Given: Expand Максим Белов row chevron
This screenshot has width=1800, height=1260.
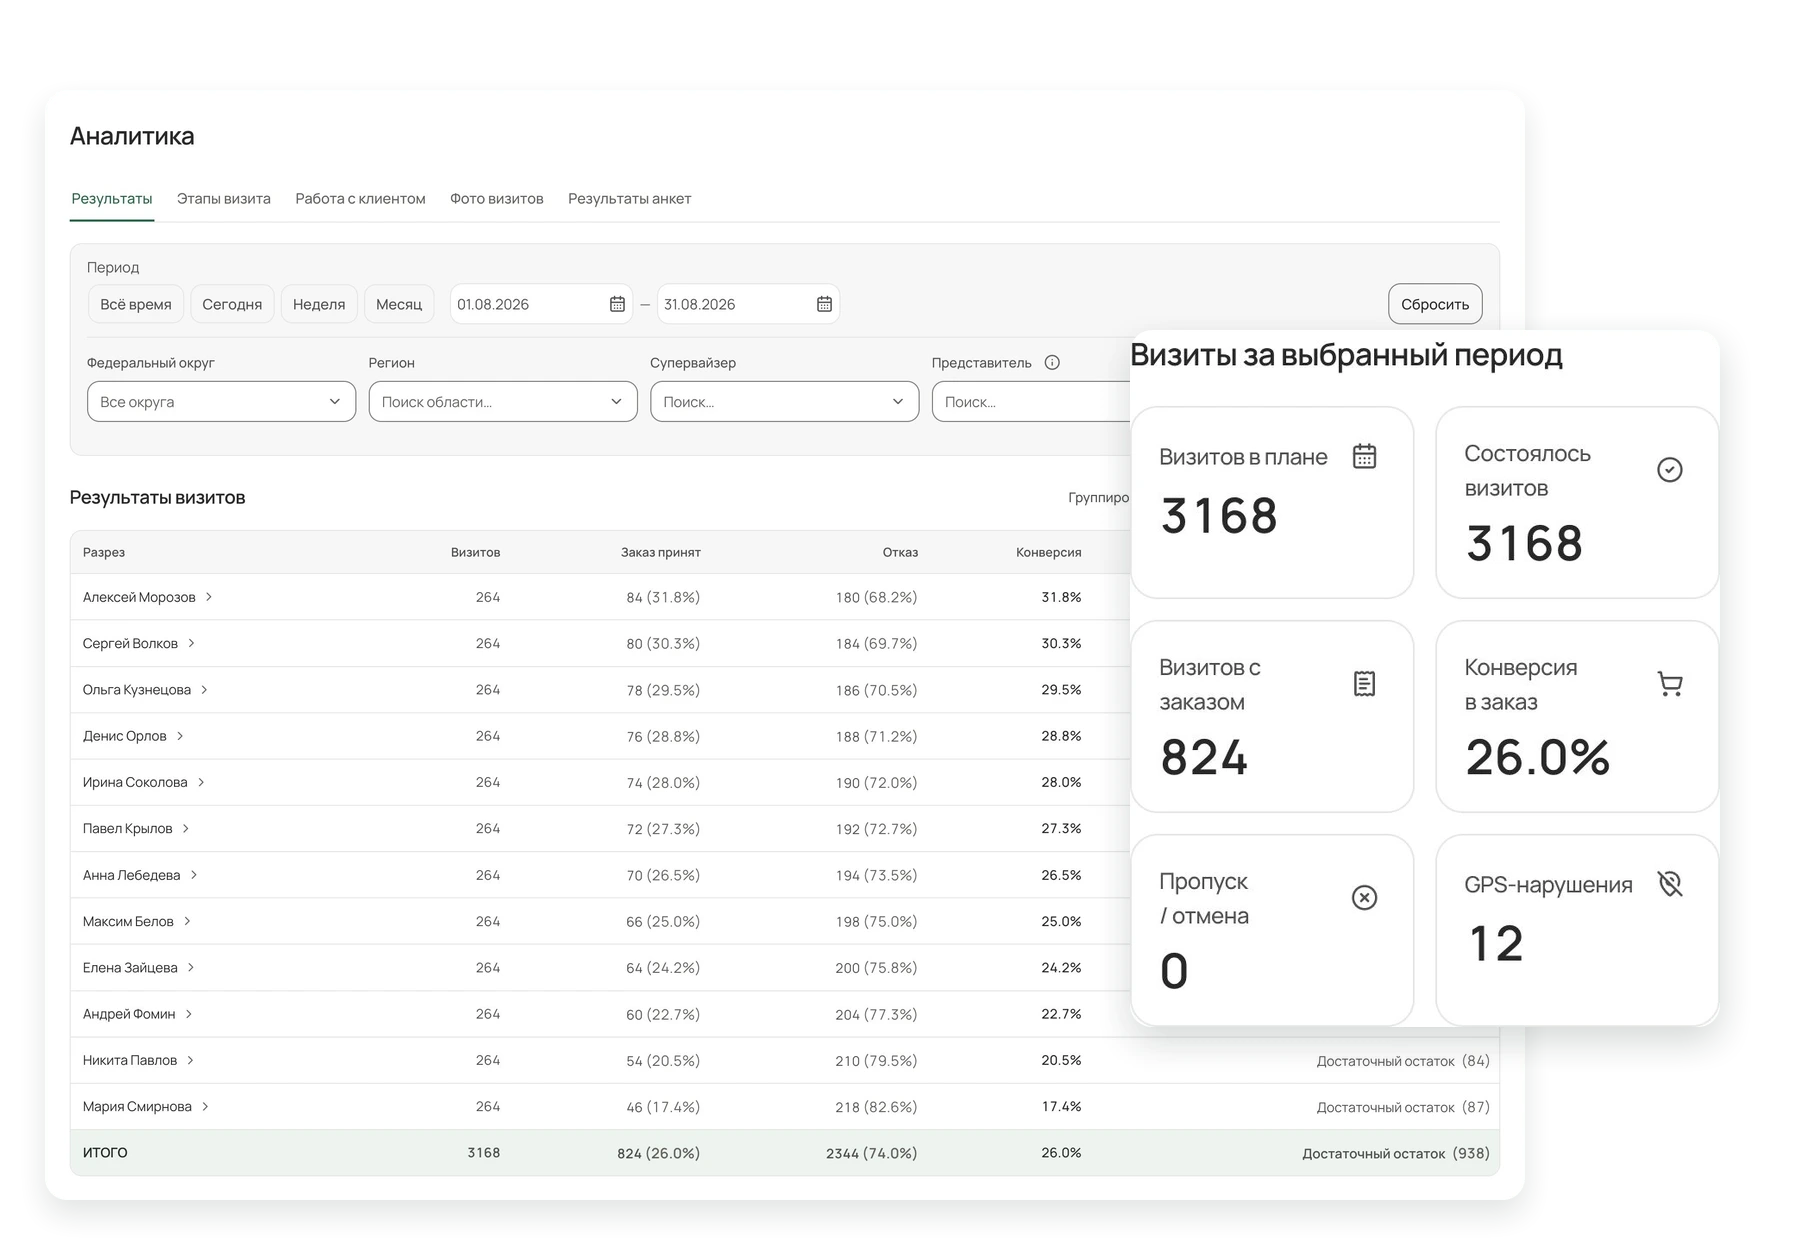Looking at the screenshot, I should coord(187,921).
